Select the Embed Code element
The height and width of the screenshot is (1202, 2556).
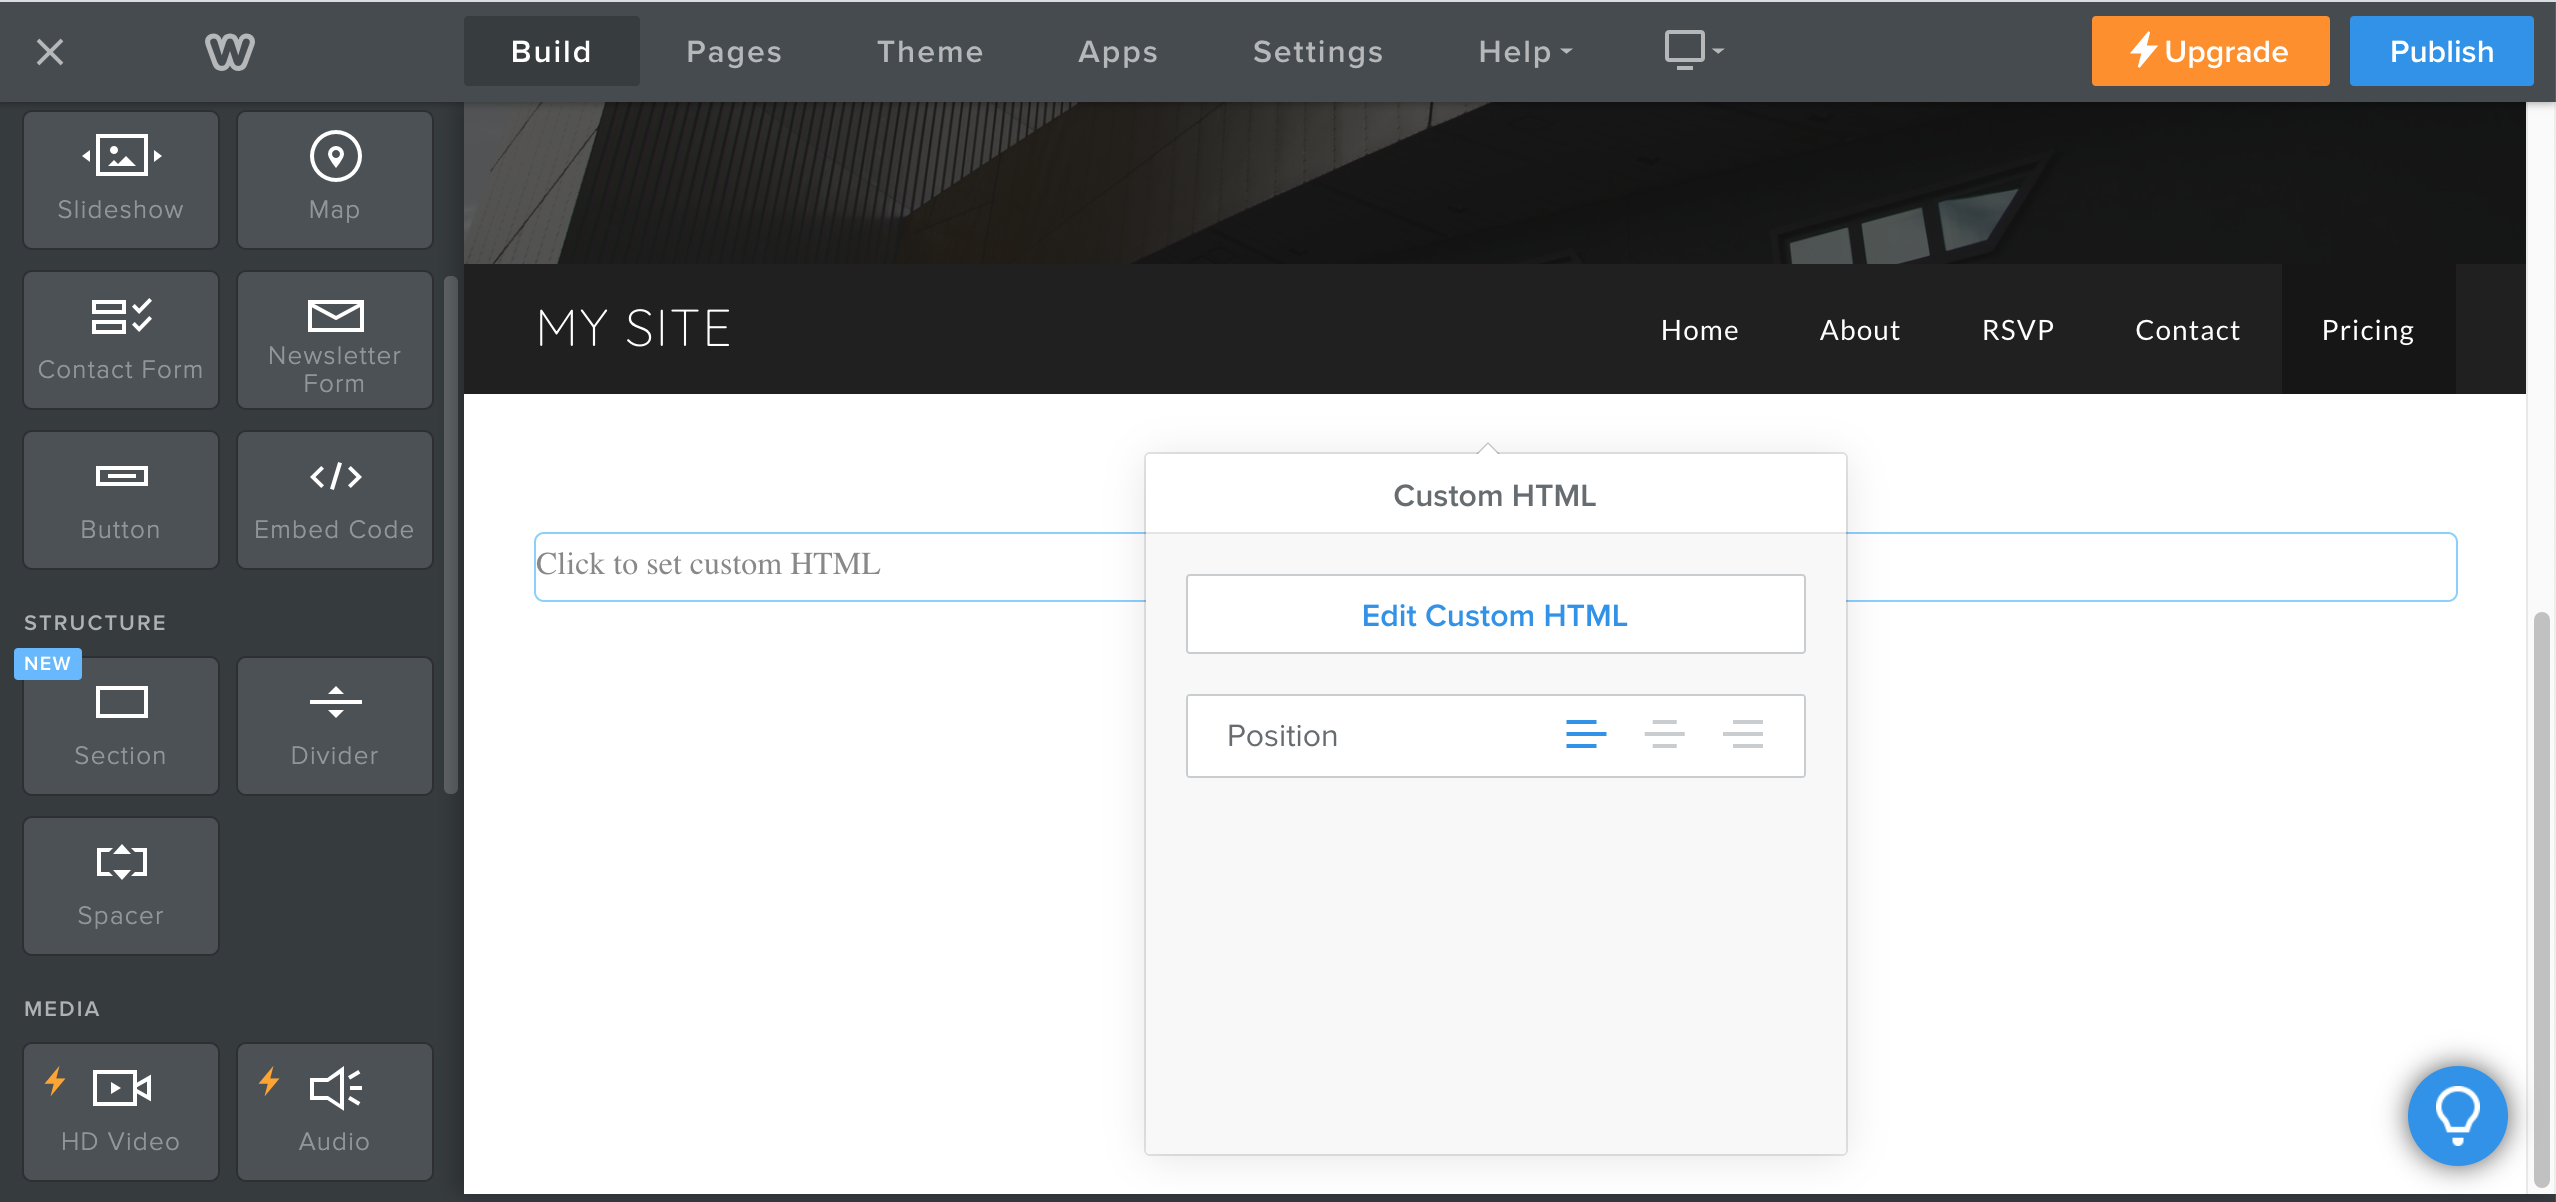[x=334, y=500]
